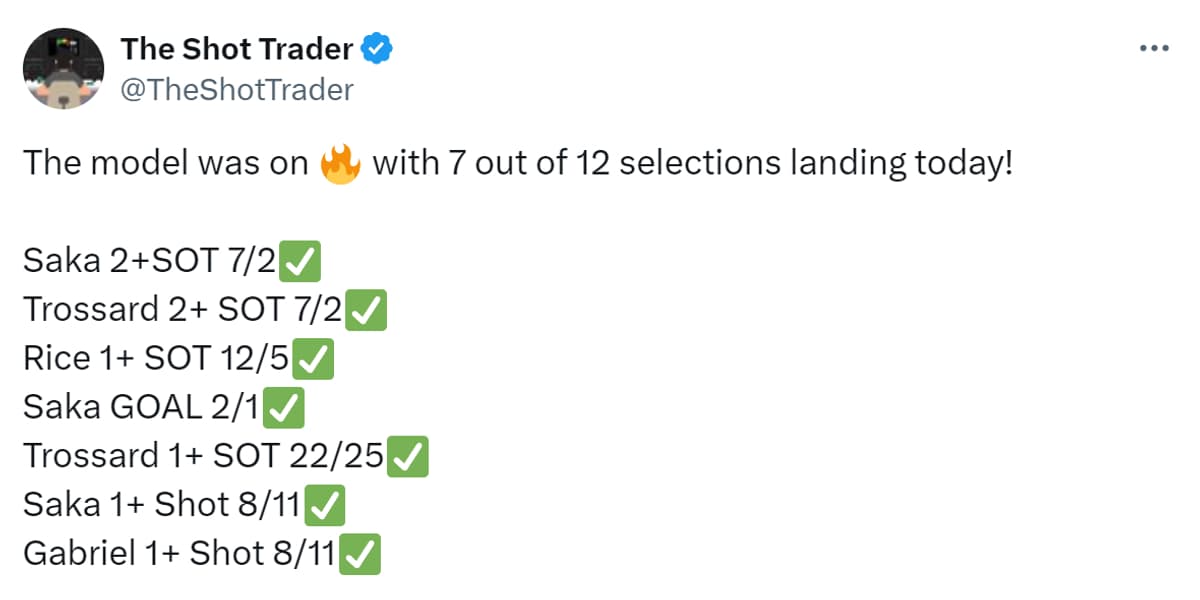Click the checkmark next to Saka GOAL 2/1

pyautogui.click(x=286, y=408)
